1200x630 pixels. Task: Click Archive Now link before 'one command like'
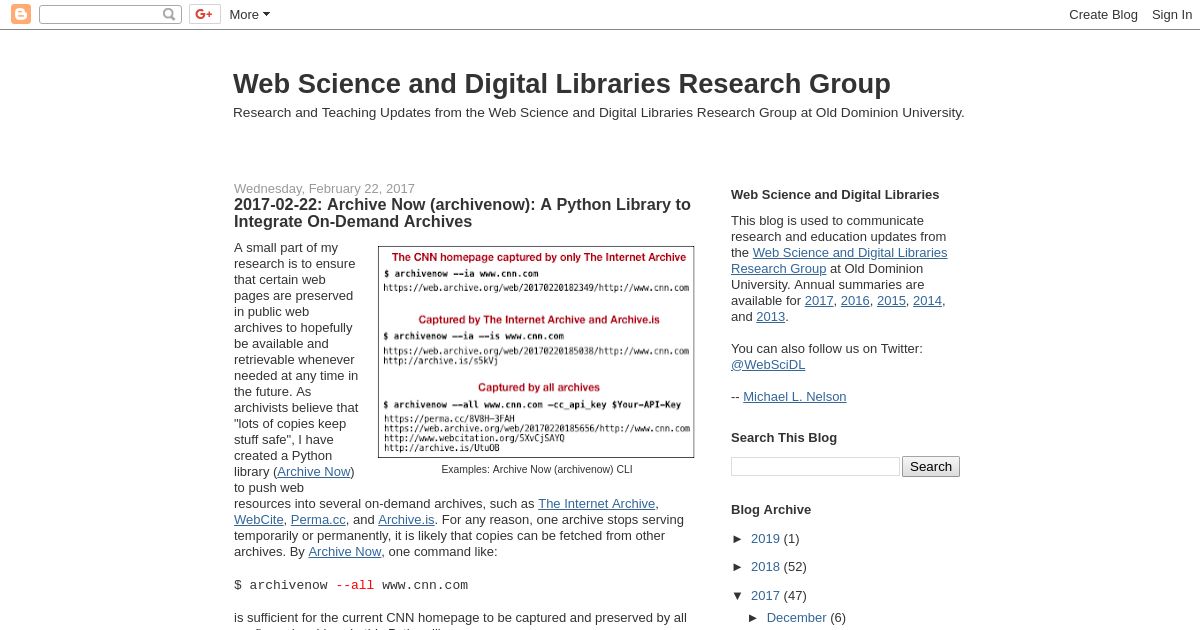click(345, 552)
